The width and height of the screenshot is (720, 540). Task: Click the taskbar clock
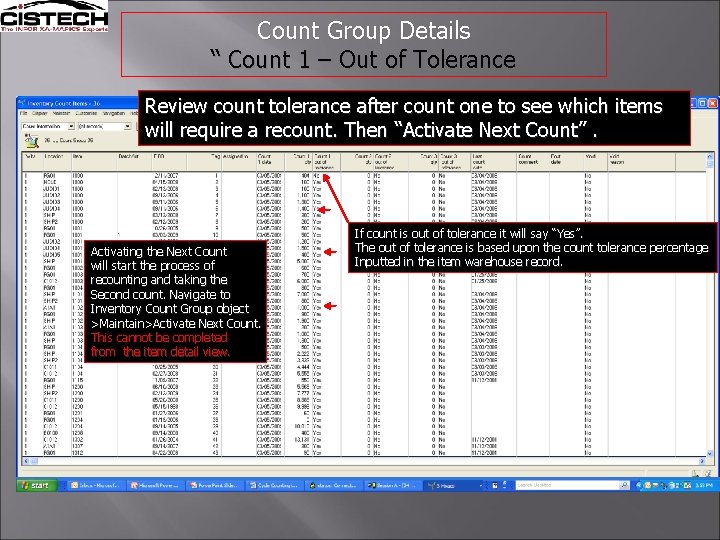(704, 485)
